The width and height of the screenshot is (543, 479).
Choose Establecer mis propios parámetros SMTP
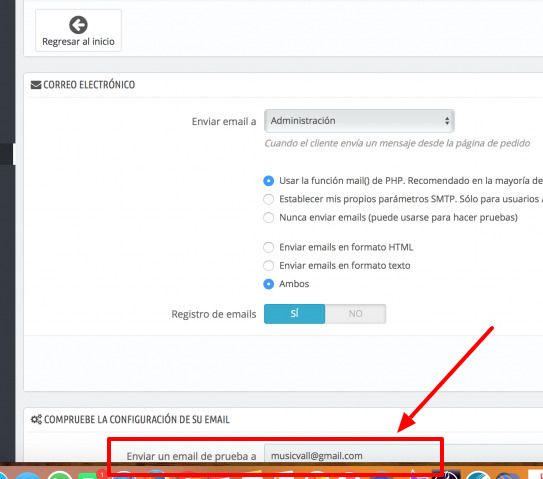268,199
